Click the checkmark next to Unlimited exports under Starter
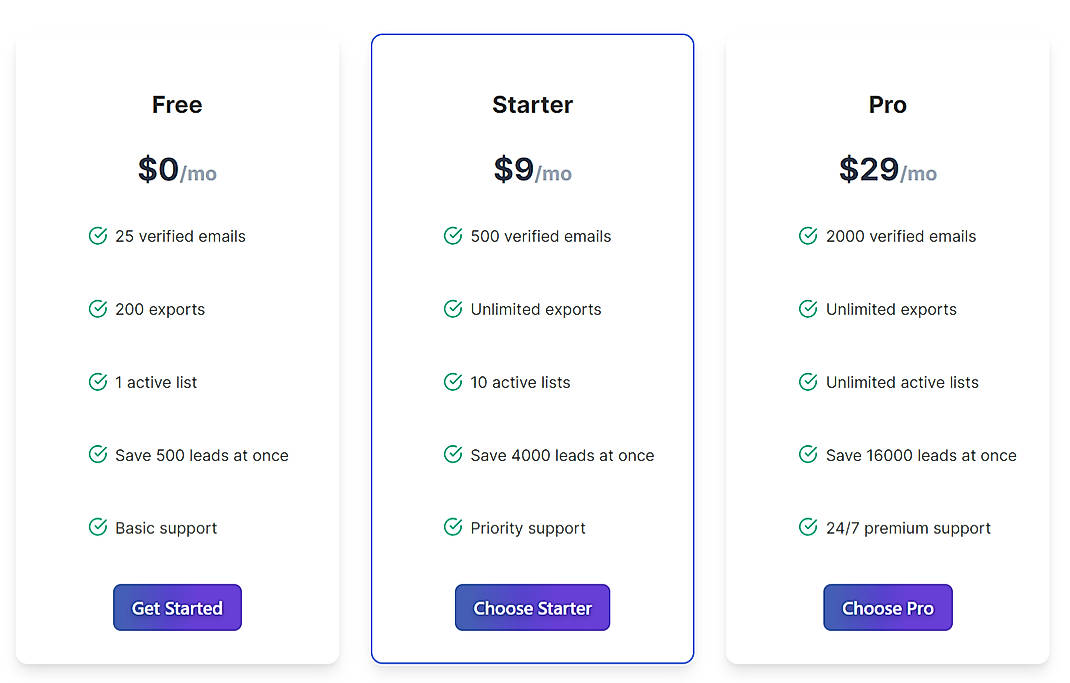1070x683 pixels. pos(452,309)
